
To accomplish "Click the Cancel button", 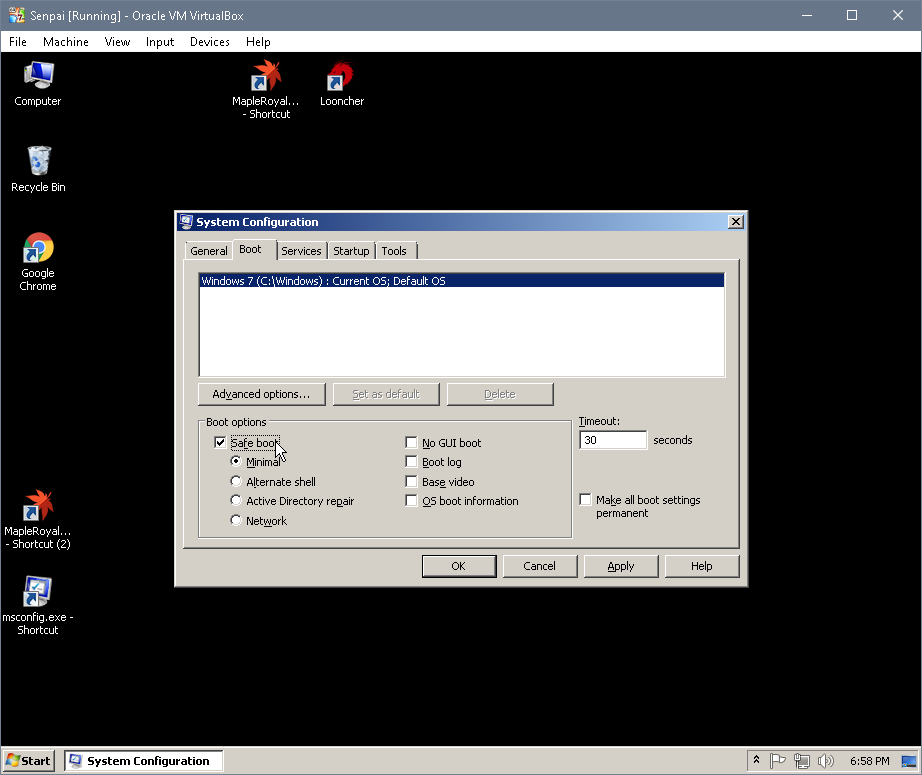I will 540,566.
